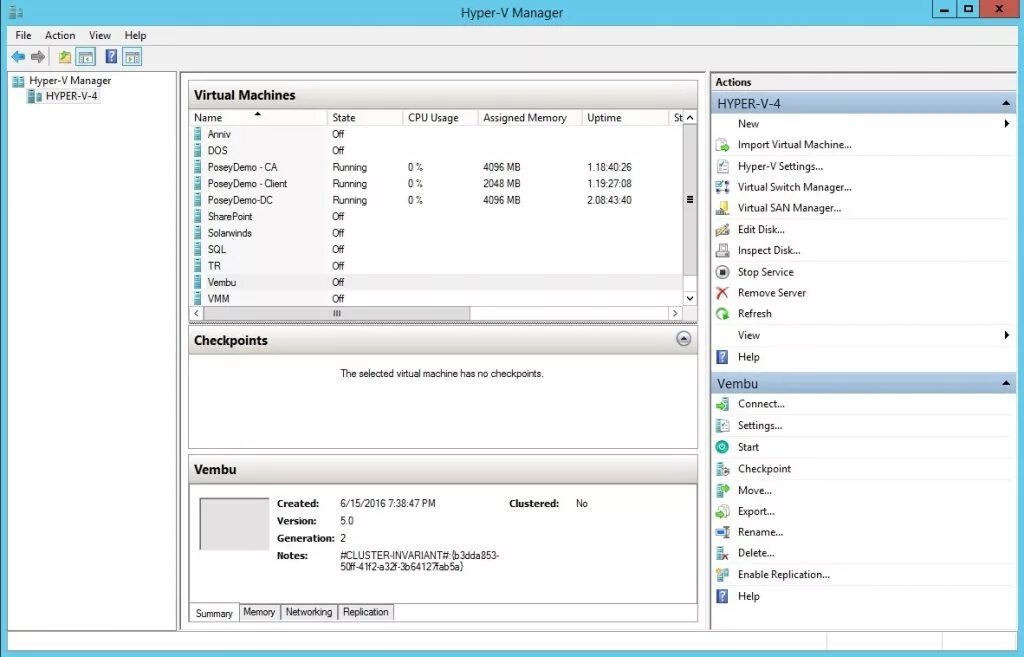1024x657 pixels.
Task: Select the Solarwinds virtual machine row
Action: [x=437, y=232]
